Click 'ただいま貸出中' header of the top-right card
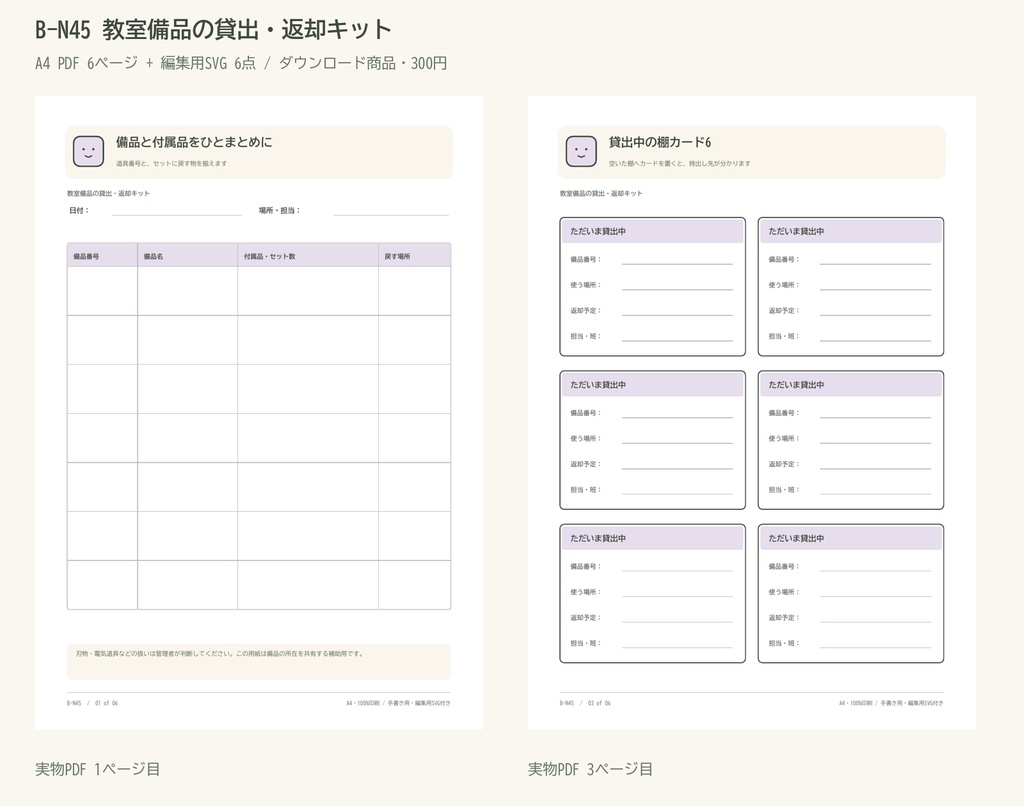The width and height of the screenshot is (1024, 806). click(851, 231)
